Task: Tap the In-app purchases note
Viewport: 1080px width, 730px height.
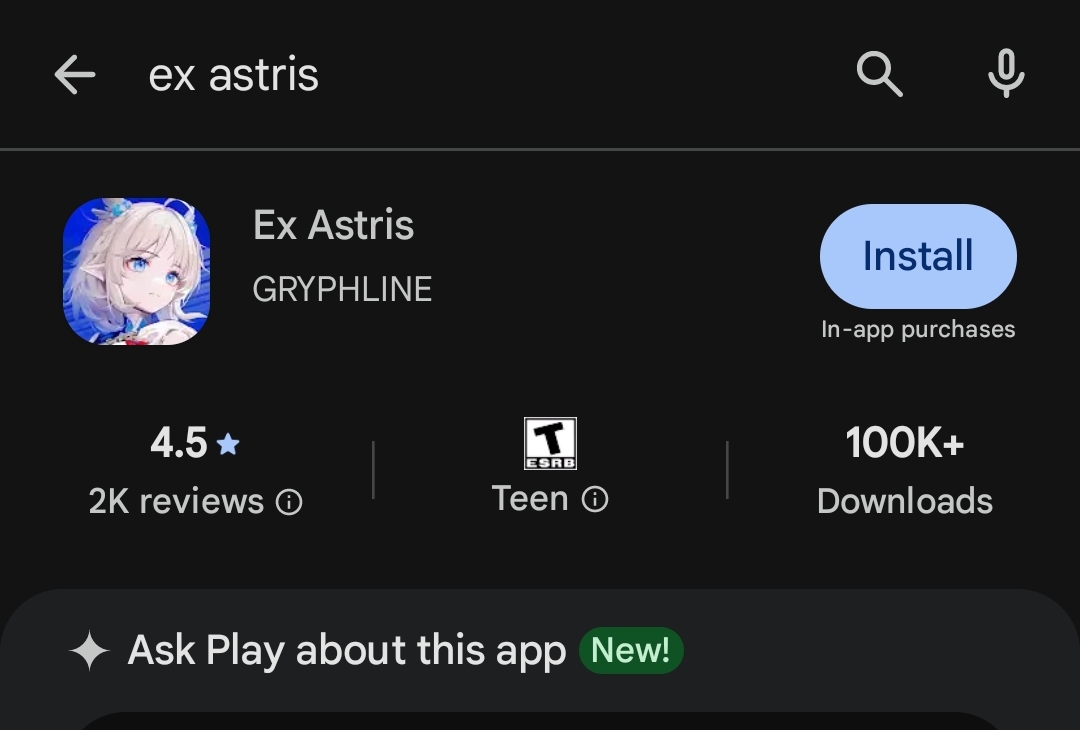Action: point(918,329)
